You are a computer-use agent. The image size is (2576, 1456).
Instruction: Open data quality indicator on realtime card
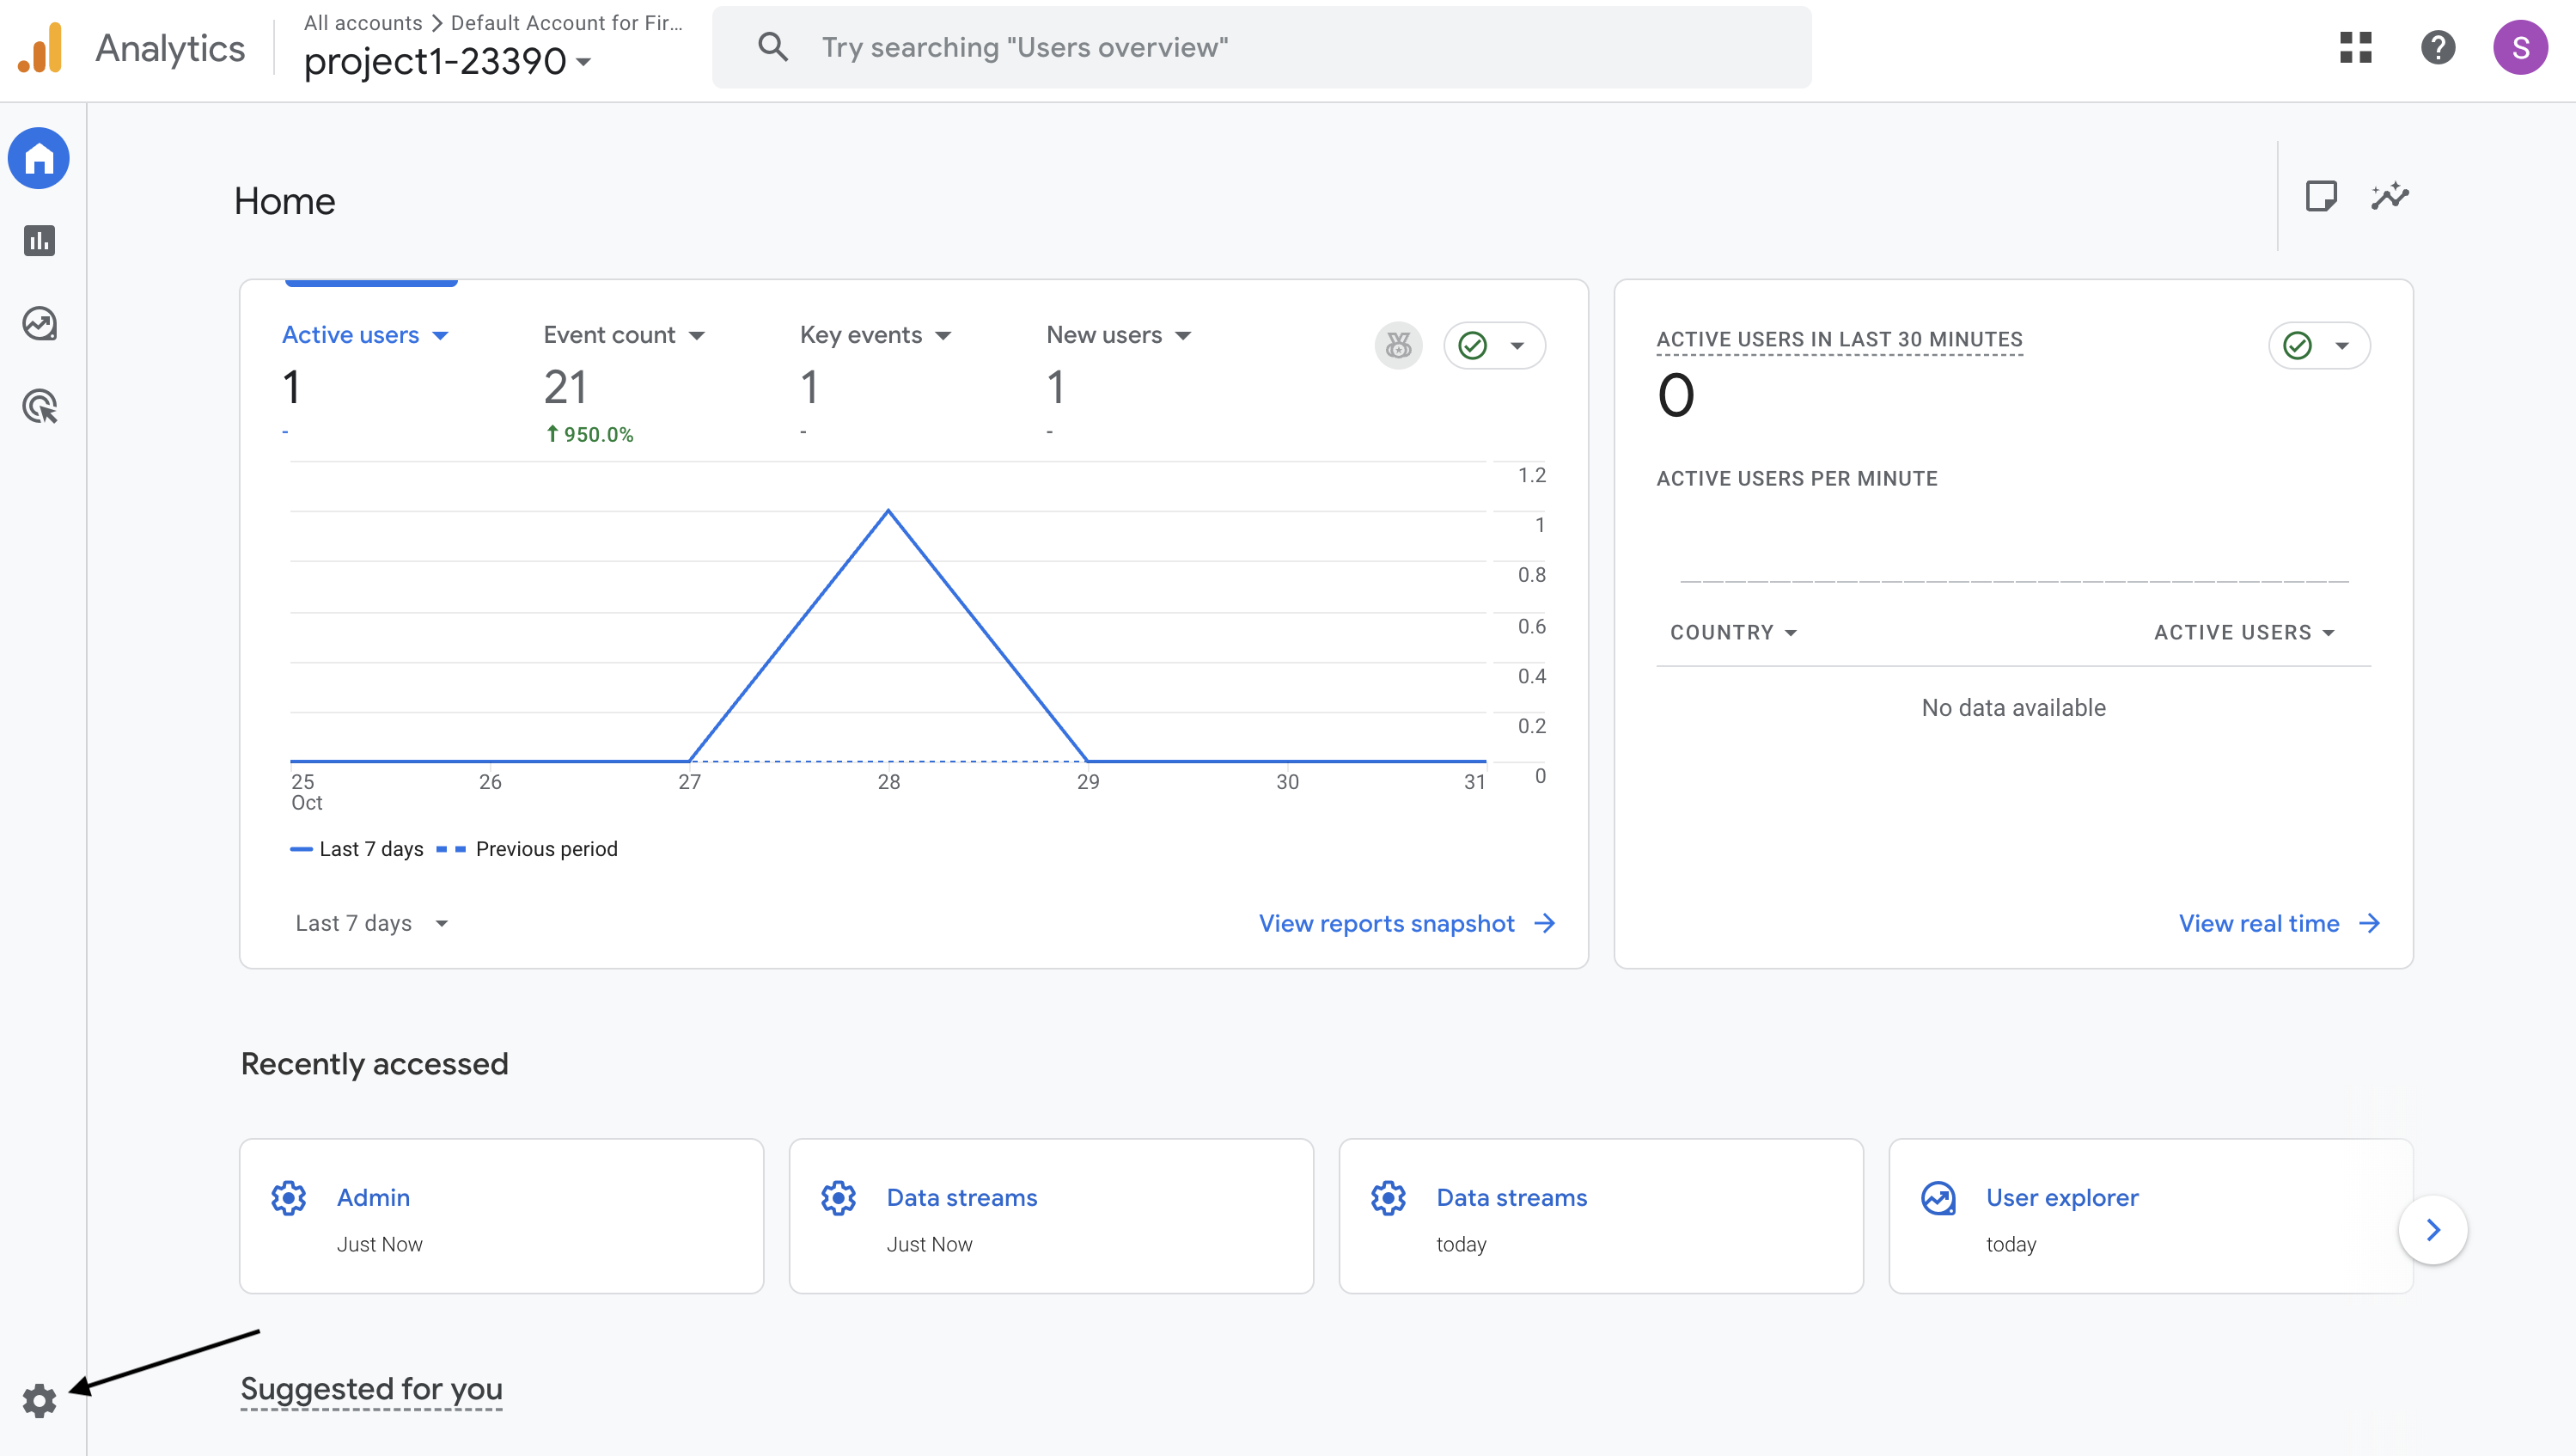pyautogui.click(x=2318, y=346)
